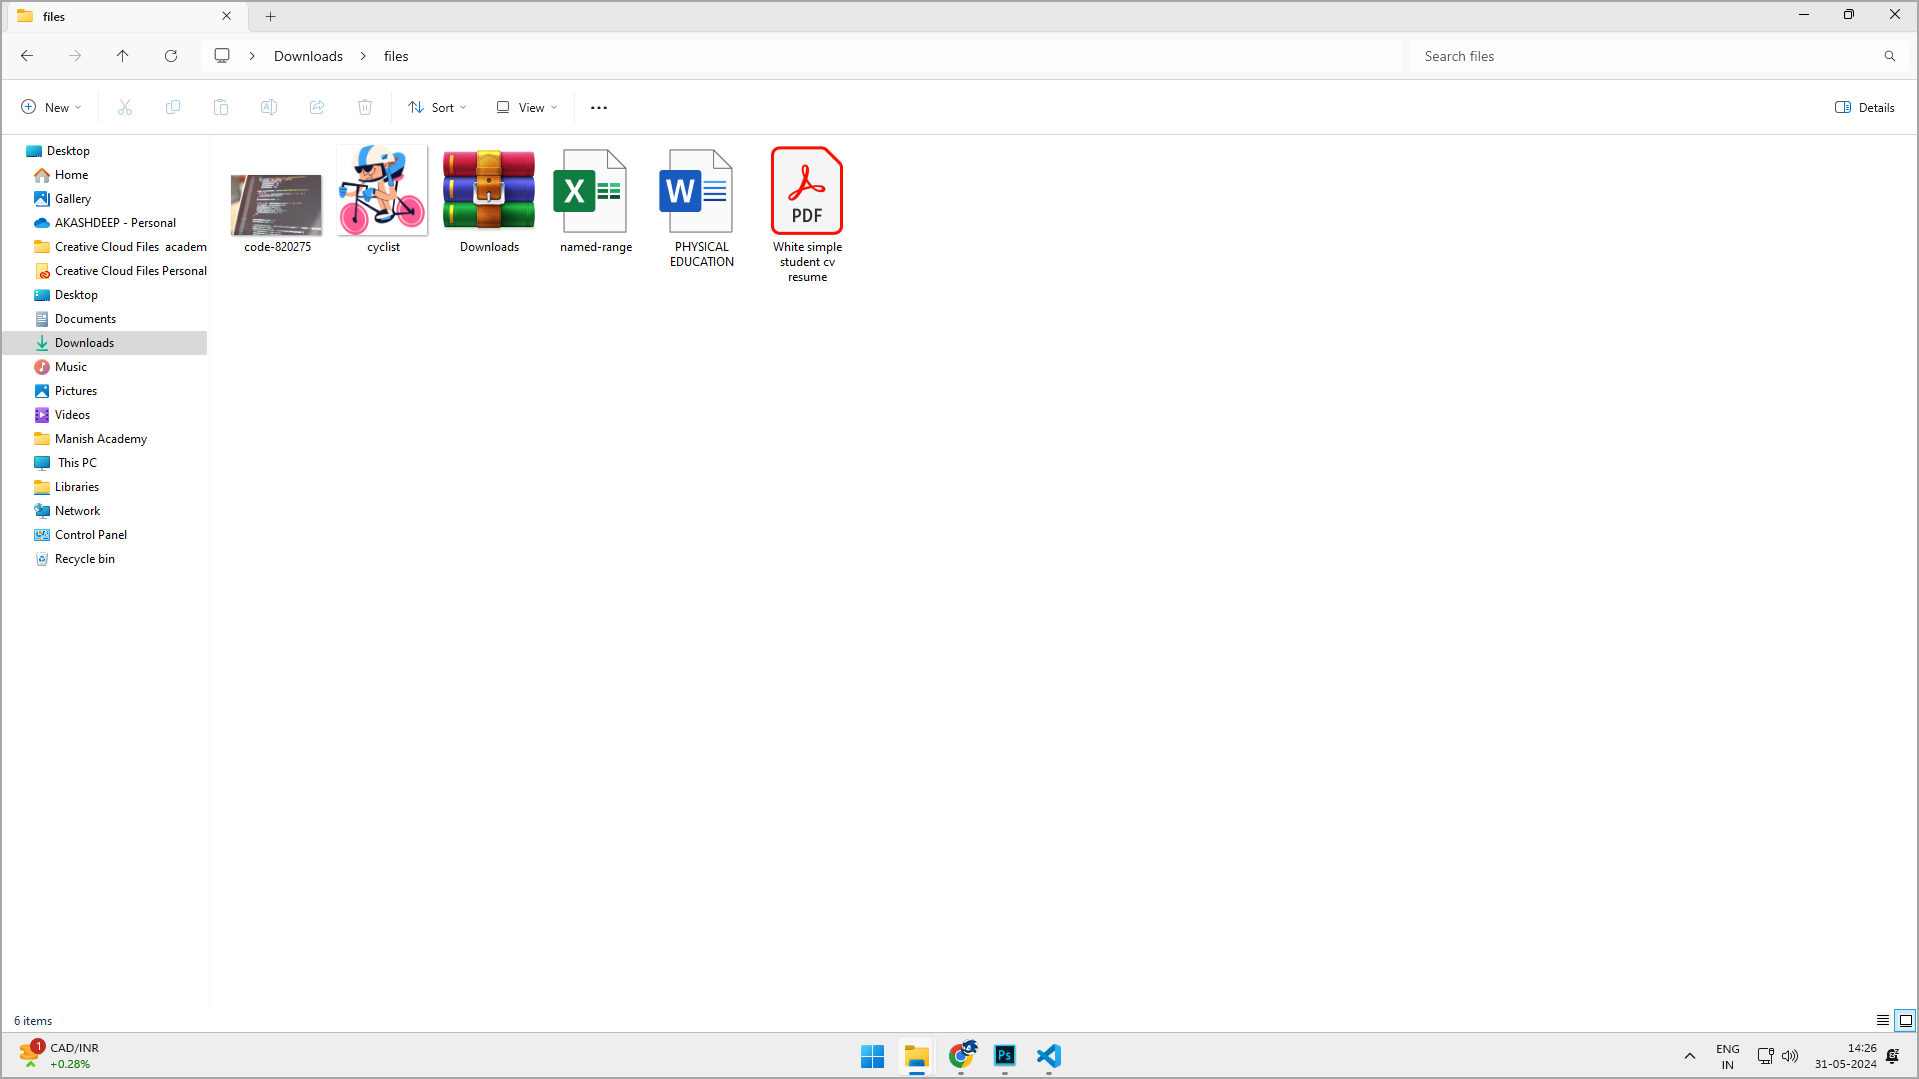Screen dimensions: 1919x1079
Task: Select the cyclist image thumbnail
Action: [x=383, y=192]
